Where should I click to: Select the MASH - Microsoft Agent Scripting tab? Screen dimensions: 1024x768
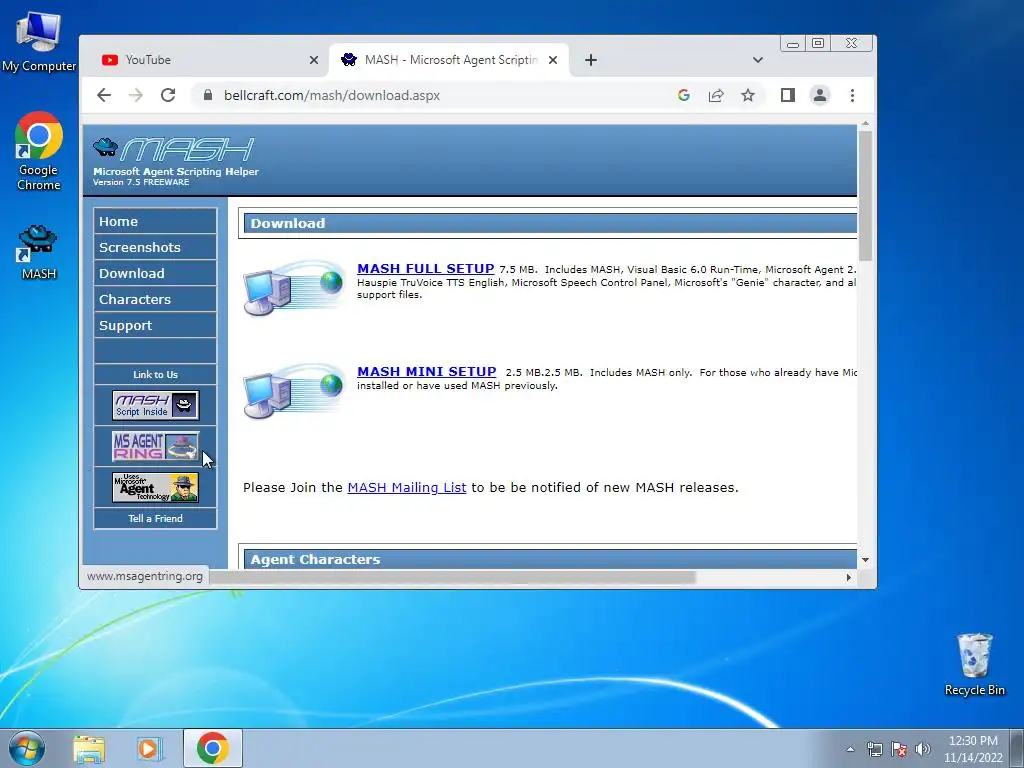[449, 60]
